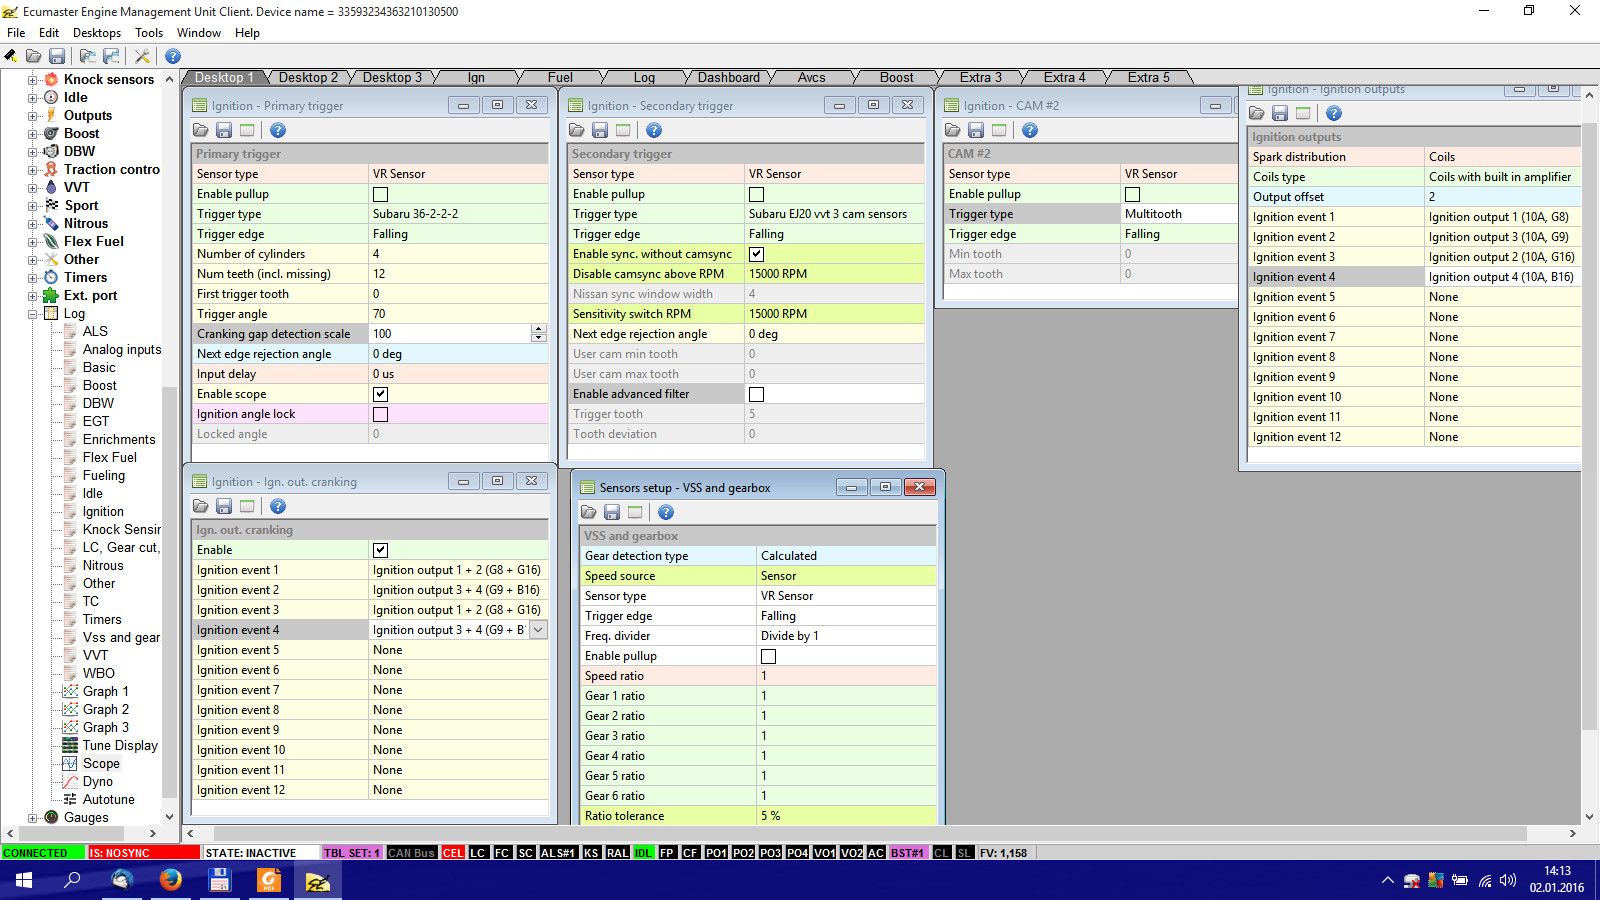Click help icon in CAM #2 panel
The height and width of the screenshot is (900, 1600).
(1030, 130)
